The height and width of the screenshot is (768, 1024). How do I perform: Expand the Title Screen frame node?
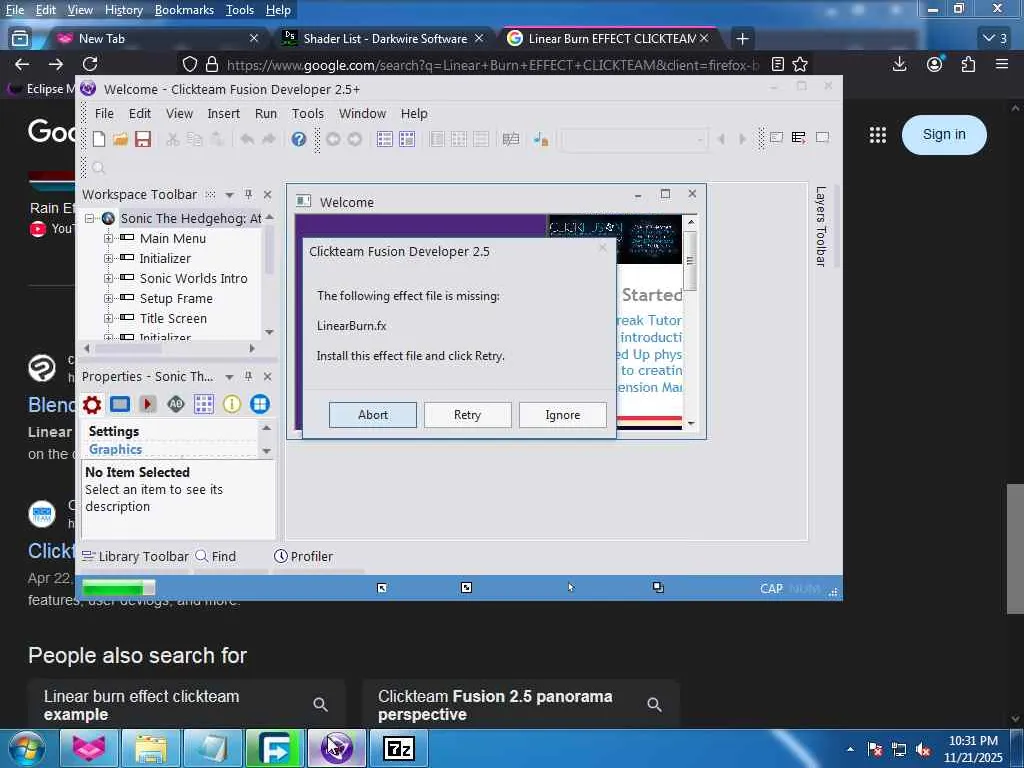[108, 318]
